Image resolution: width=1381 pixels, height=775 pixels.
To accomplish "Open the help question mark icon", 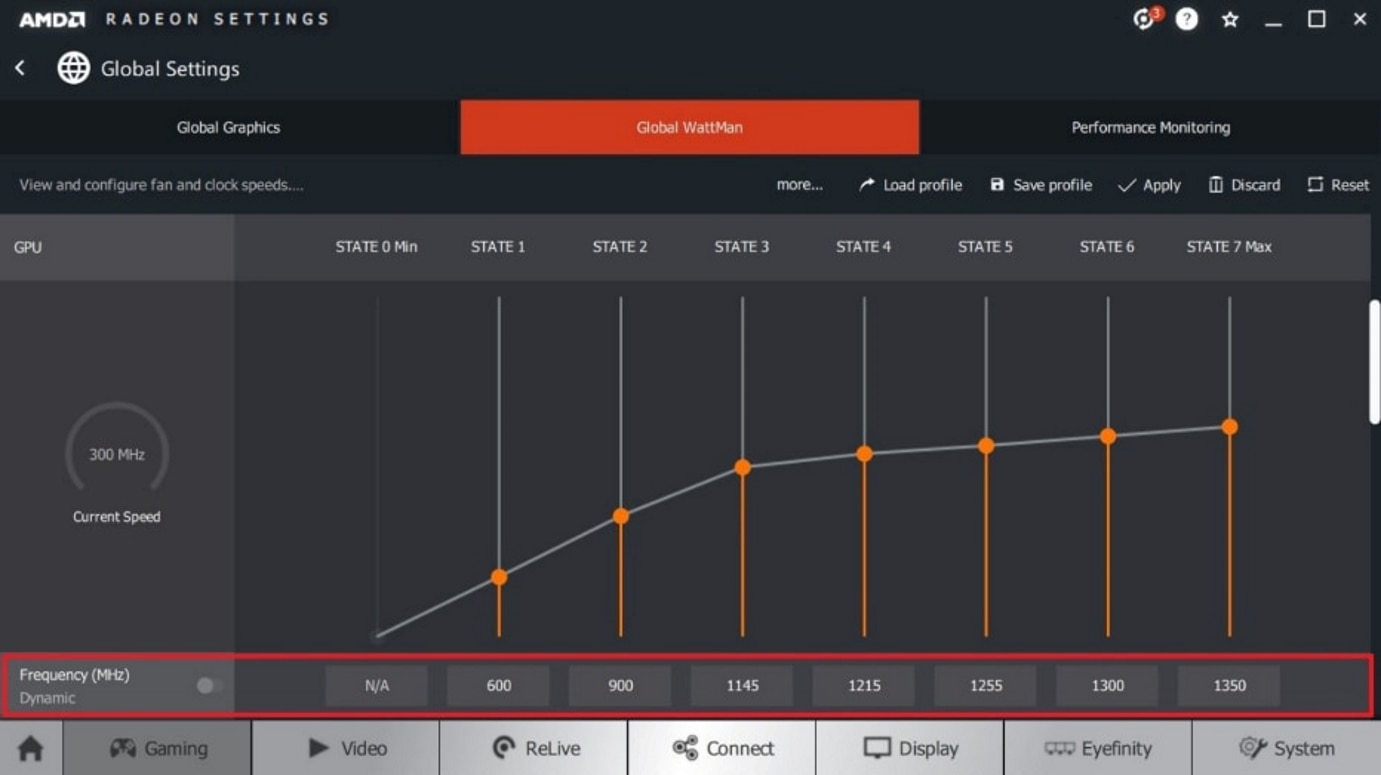I will click(1187, 20).
